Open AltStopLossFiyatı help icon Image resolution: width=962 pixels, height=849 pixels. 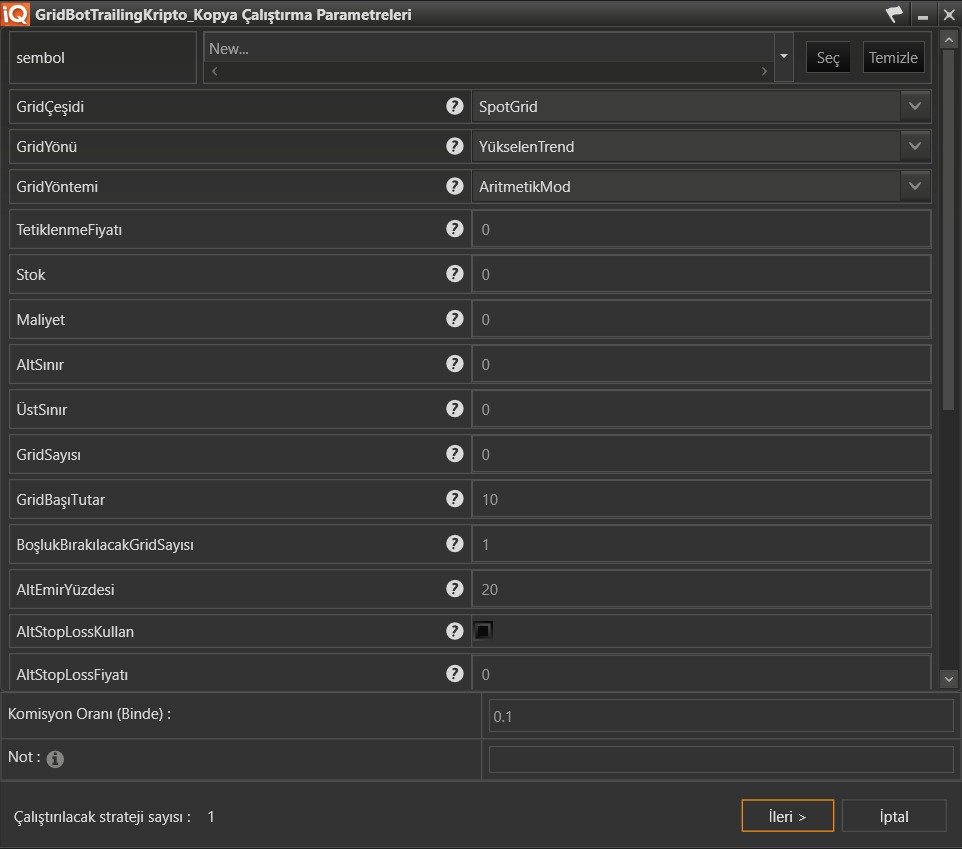coord(454,674)
